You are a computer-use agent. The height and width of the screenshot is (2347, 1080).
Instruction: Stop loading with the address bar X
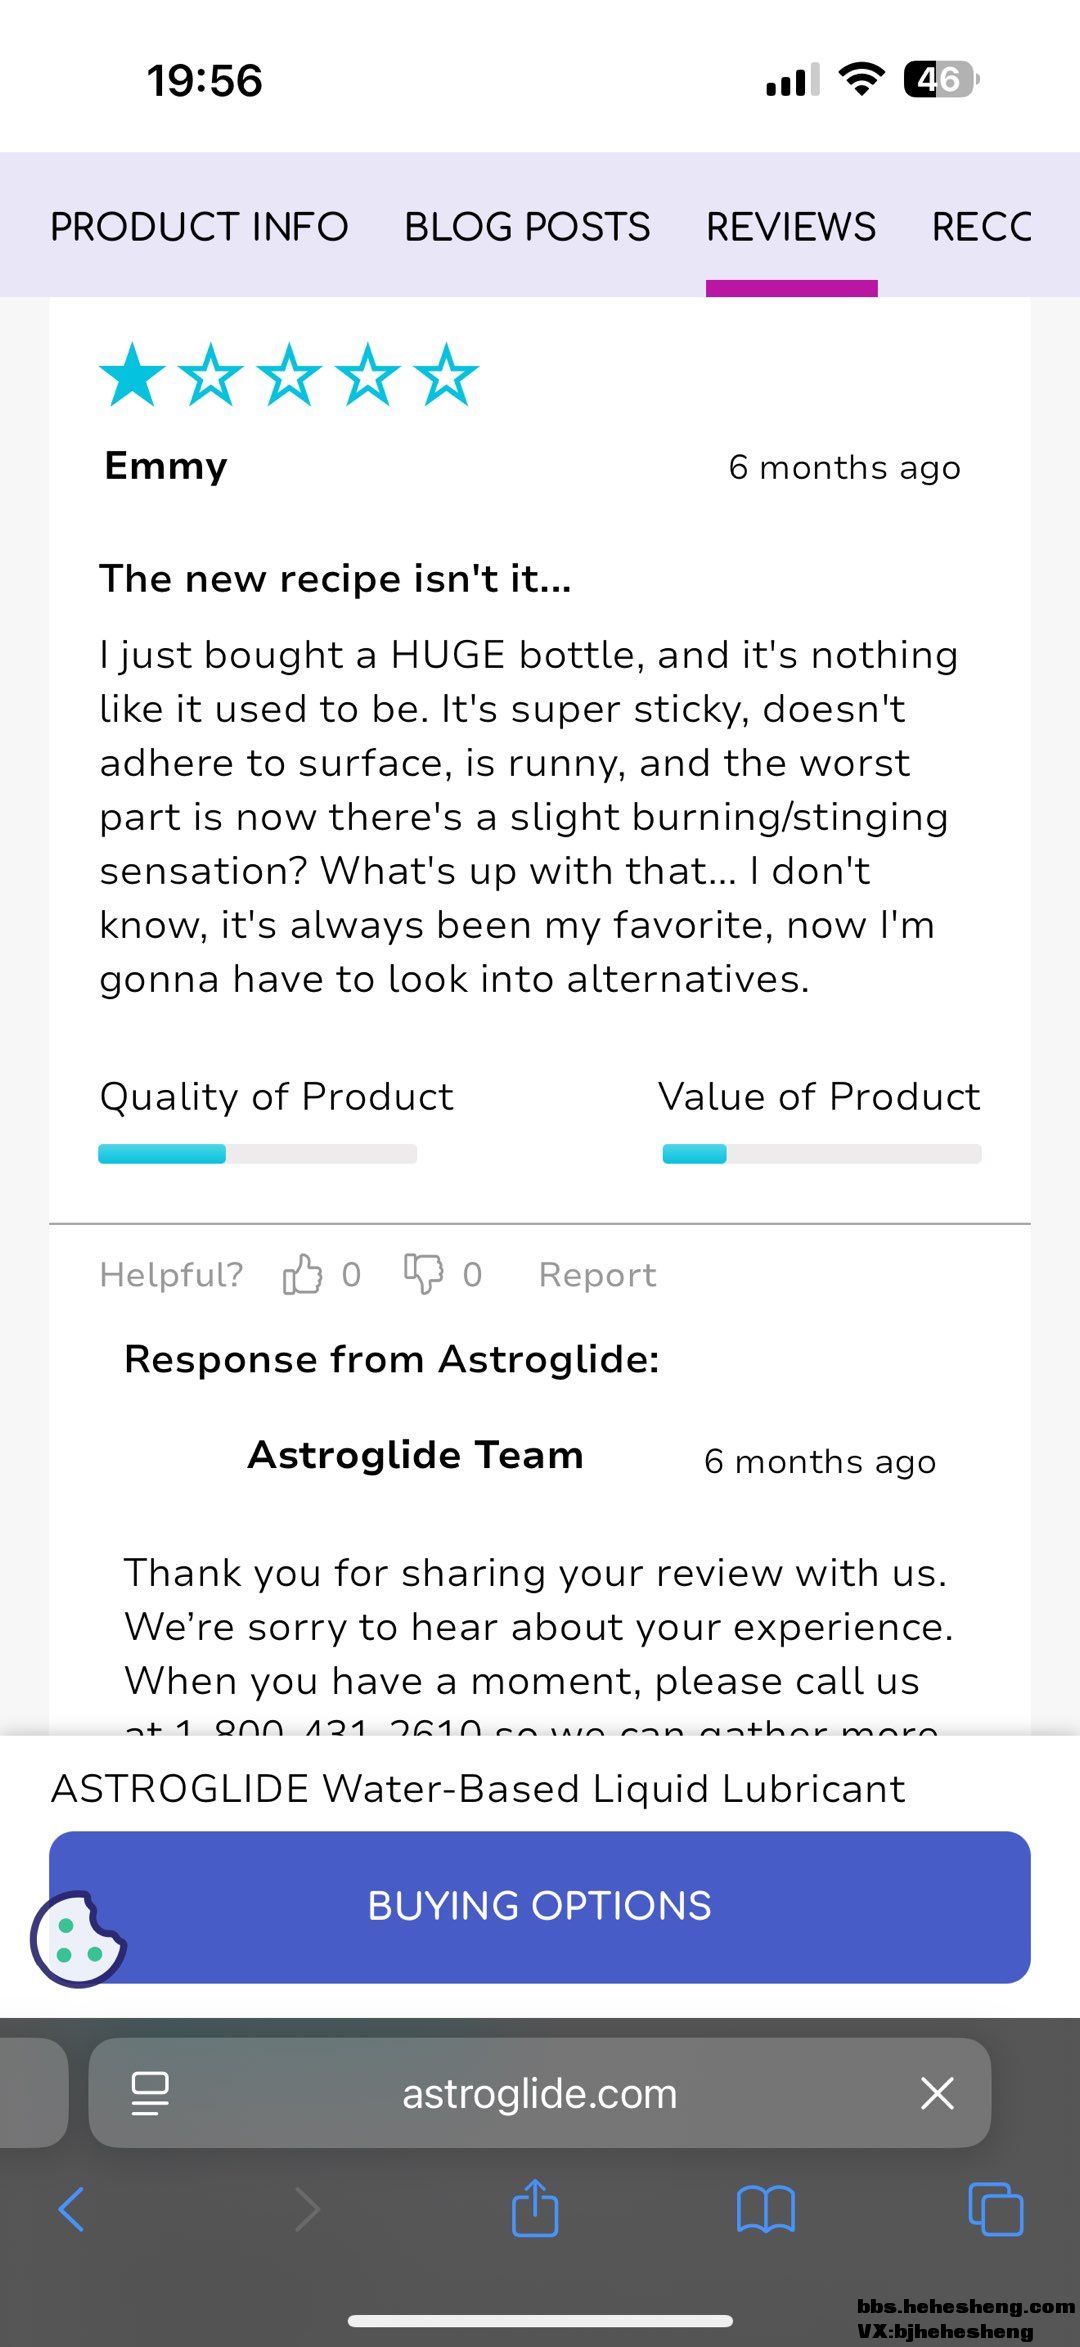pos(937,2093)
